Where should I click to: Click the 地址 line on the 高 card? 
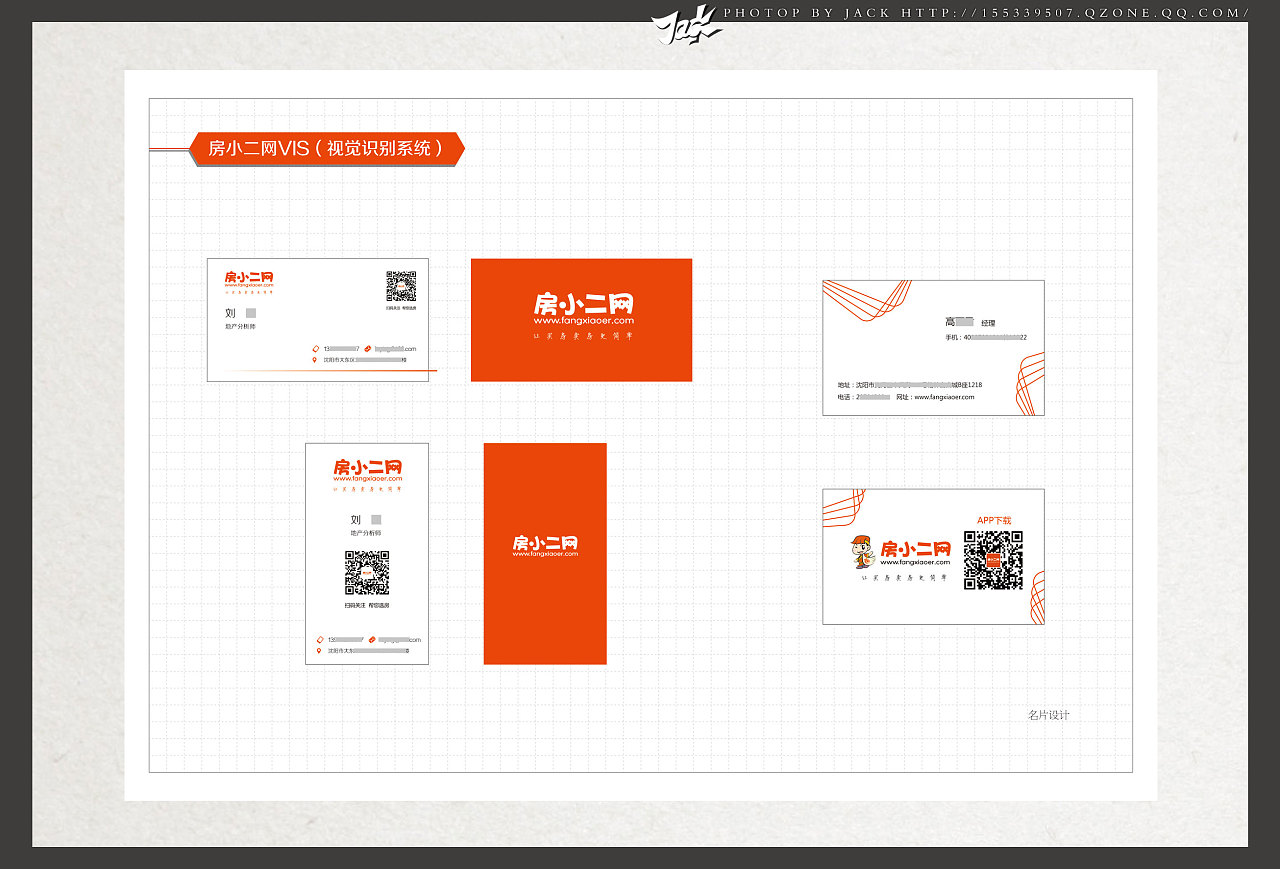click(x=910, y=385)
